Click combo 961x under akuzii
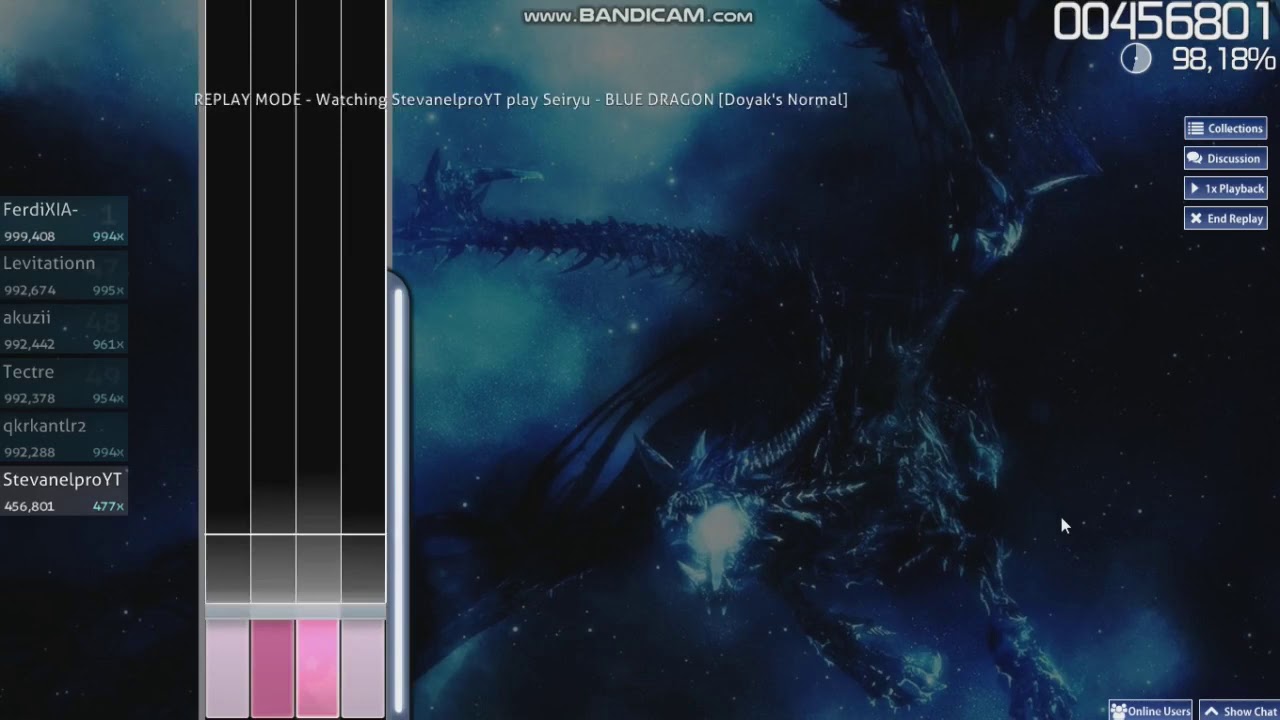 tap(108, 344)
